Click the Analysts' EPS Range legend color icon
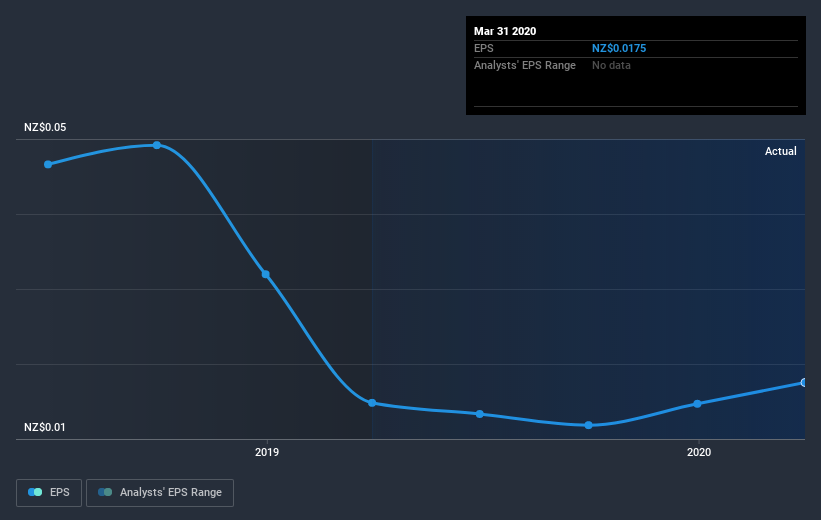Viewport: 821px width, 520px height. click(105, 492)
